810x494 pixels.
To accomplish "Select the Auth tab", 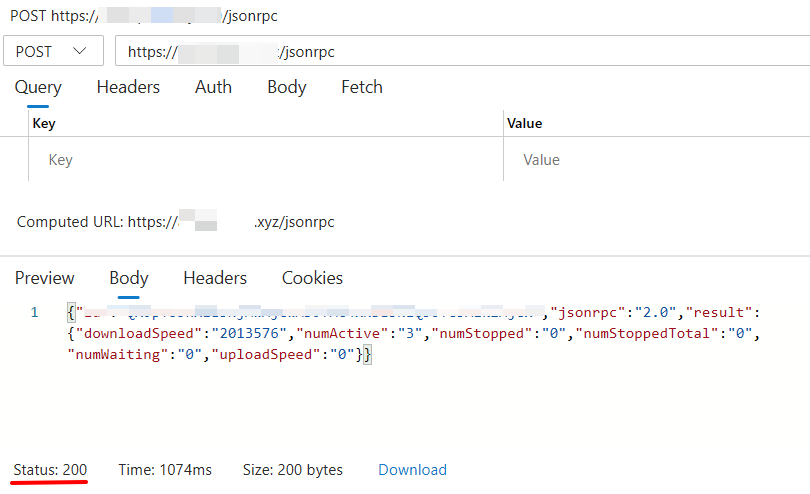I will click(213, 87).
